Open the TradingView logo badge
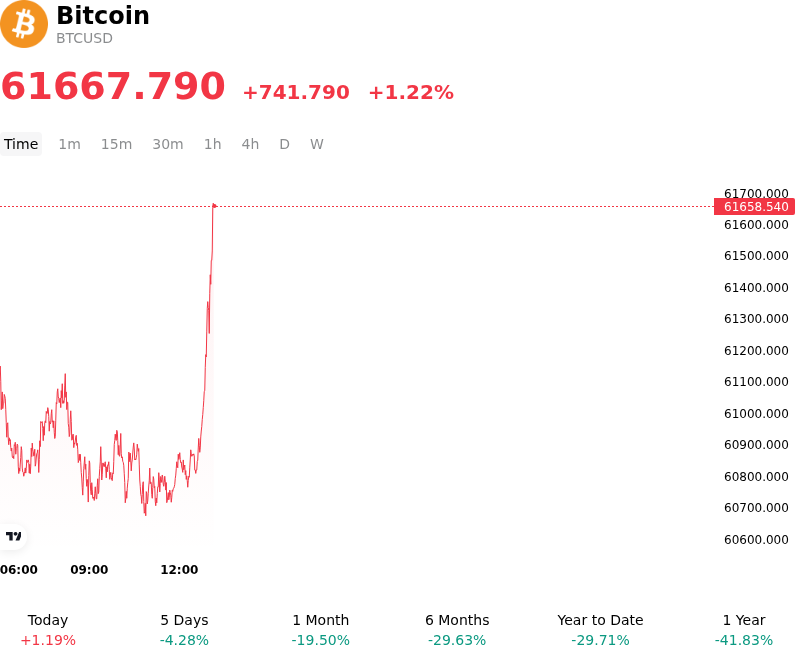Viewport: 800px width, 660px height. (13, 536)
